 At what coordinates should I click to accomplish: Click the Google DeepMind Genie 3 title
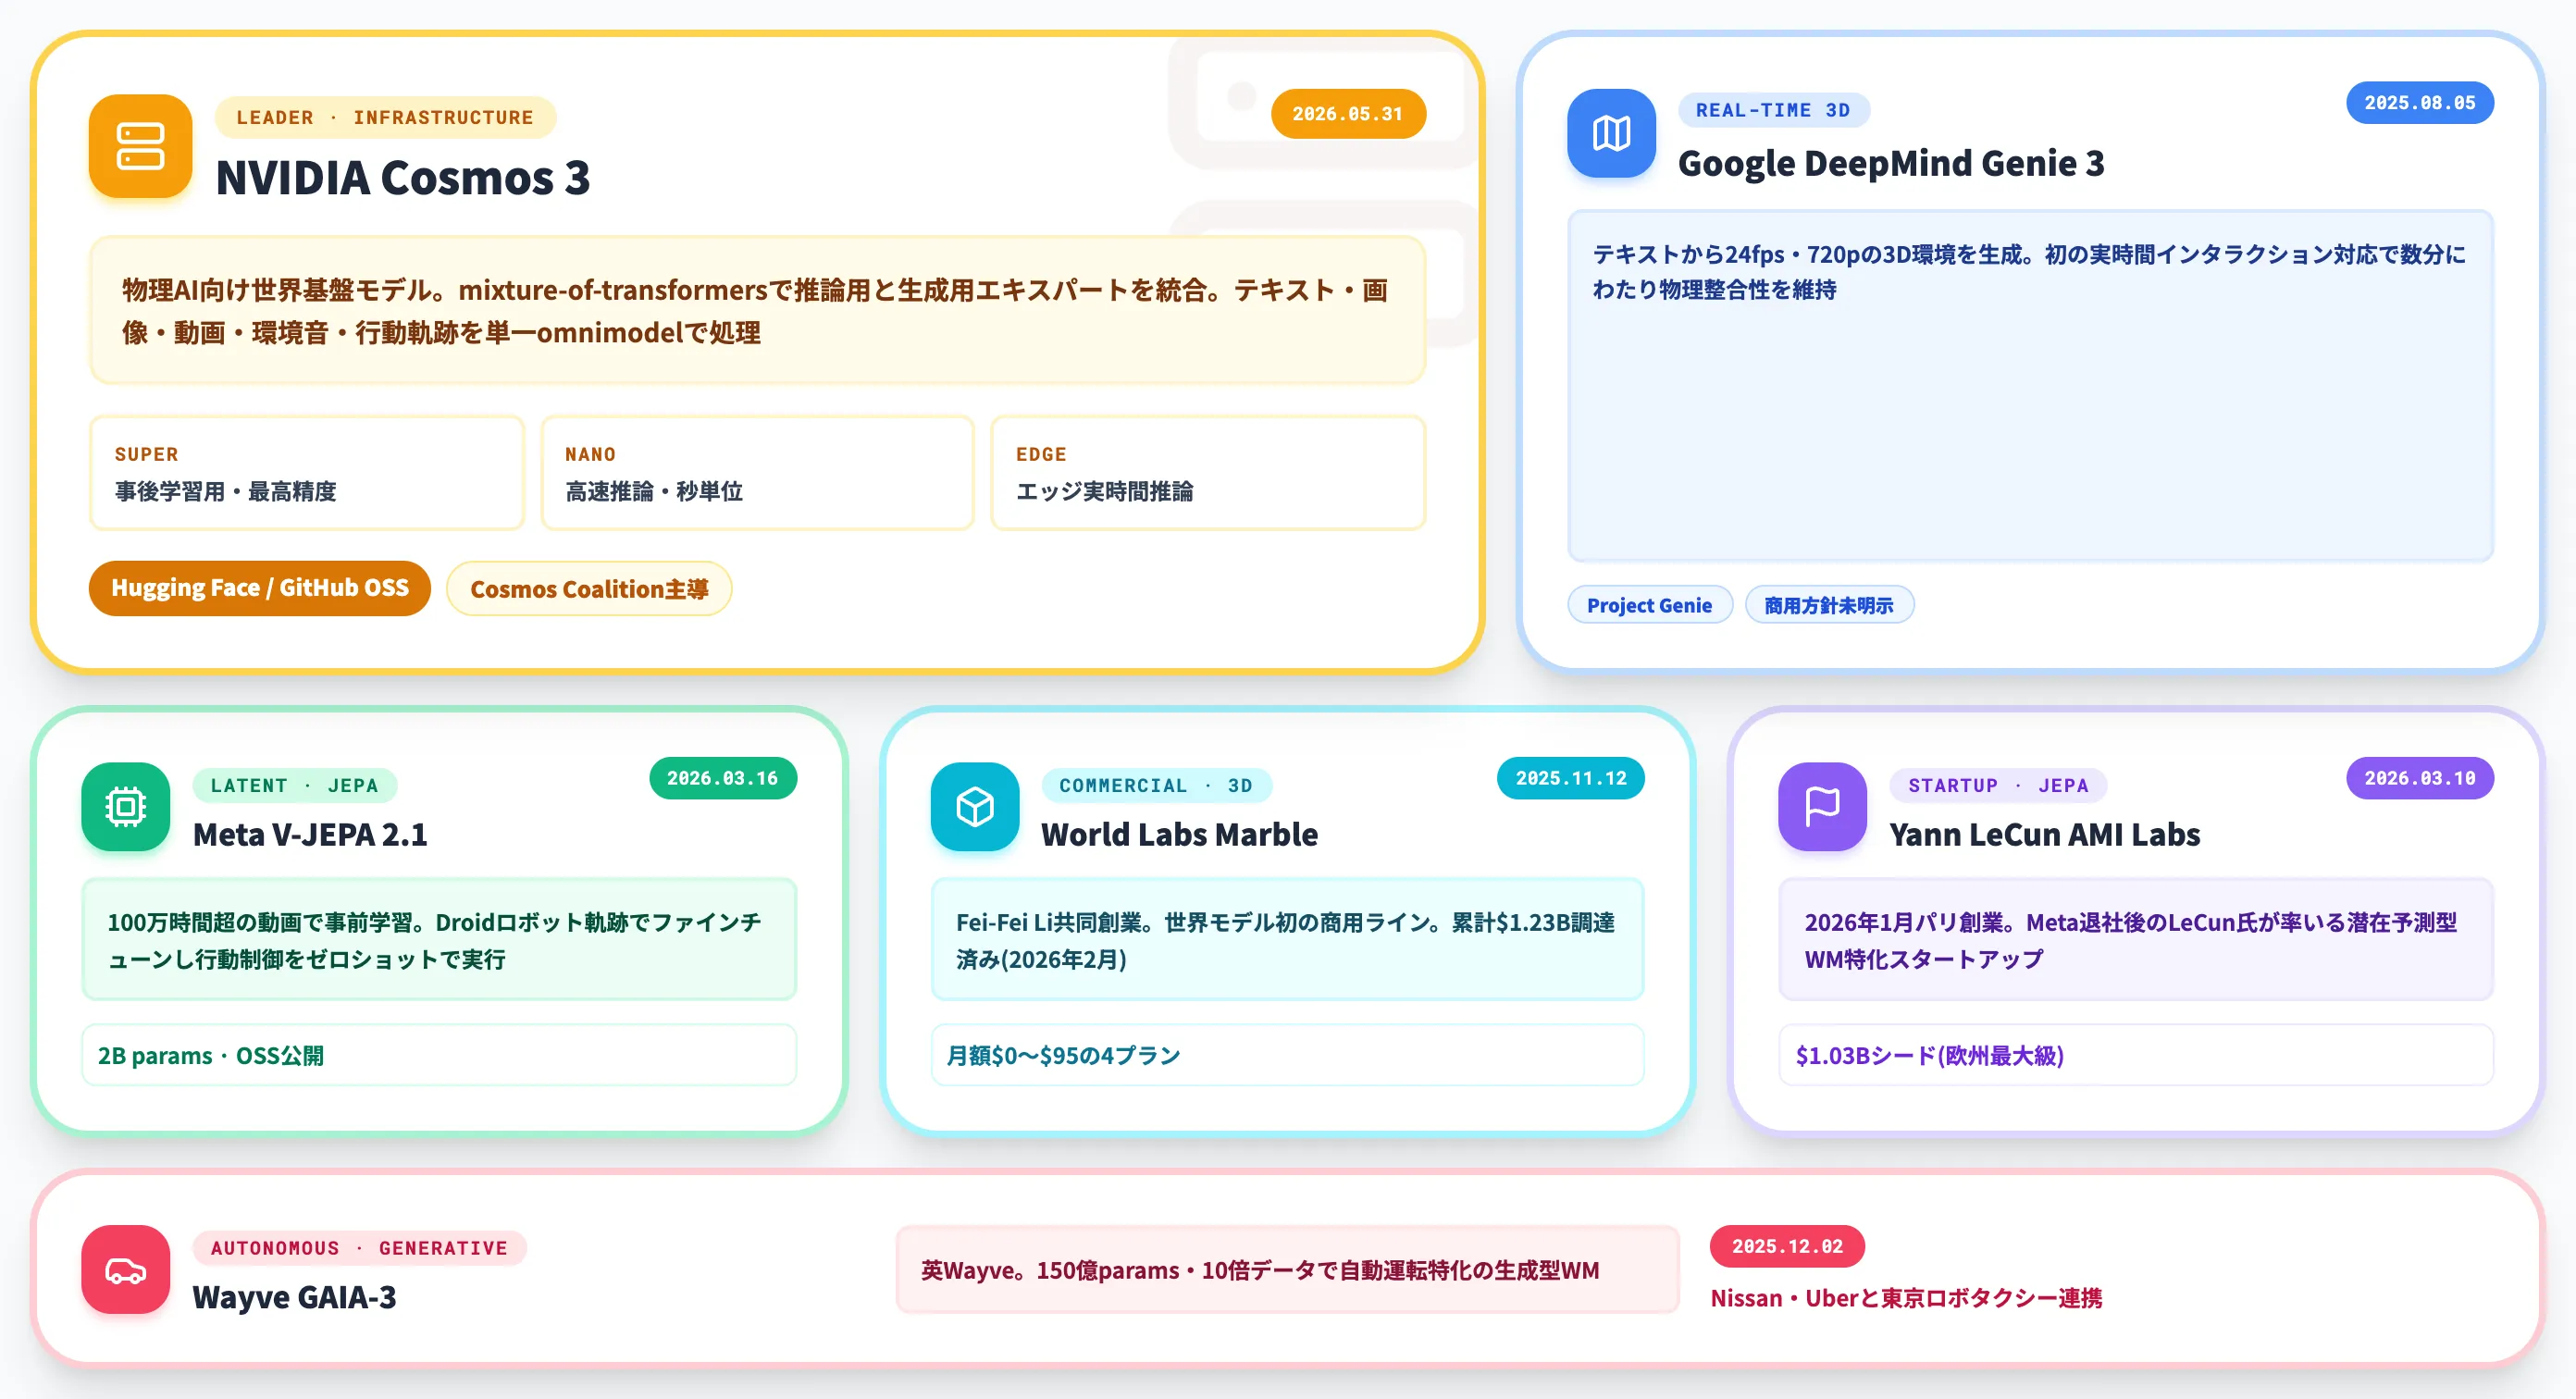click(x=1891, y=163)
